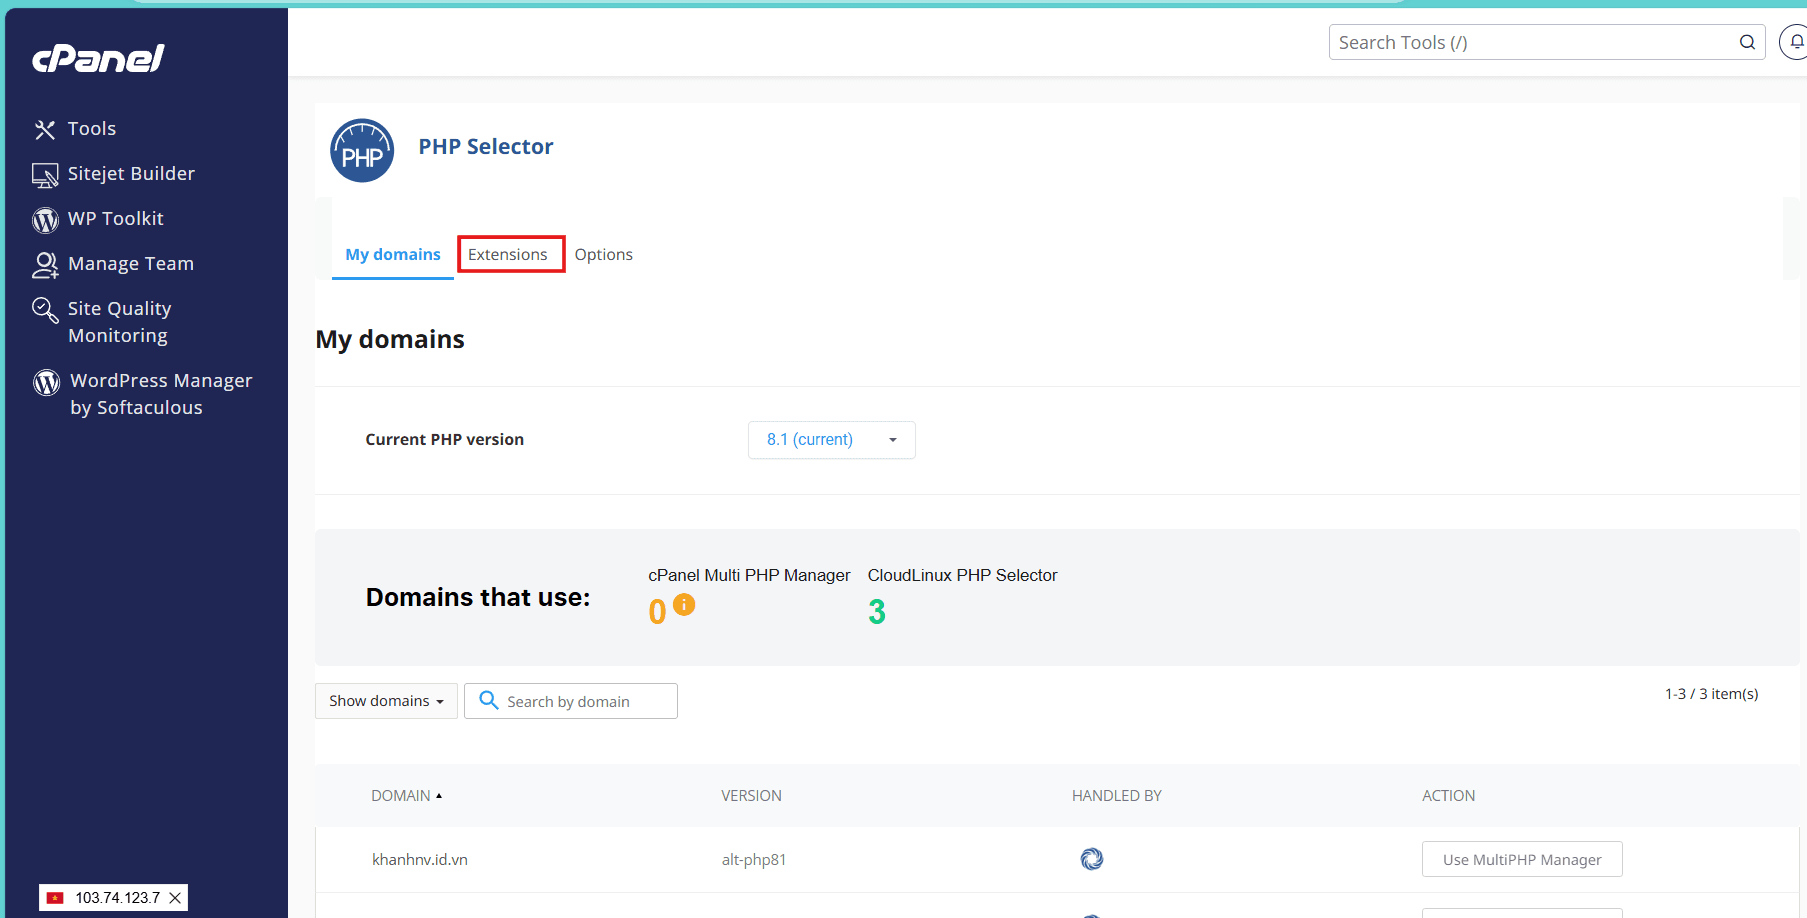The image size is (1807, 918).
Task: Click the 103.74.123.7 IP address text
Action: 117,898
